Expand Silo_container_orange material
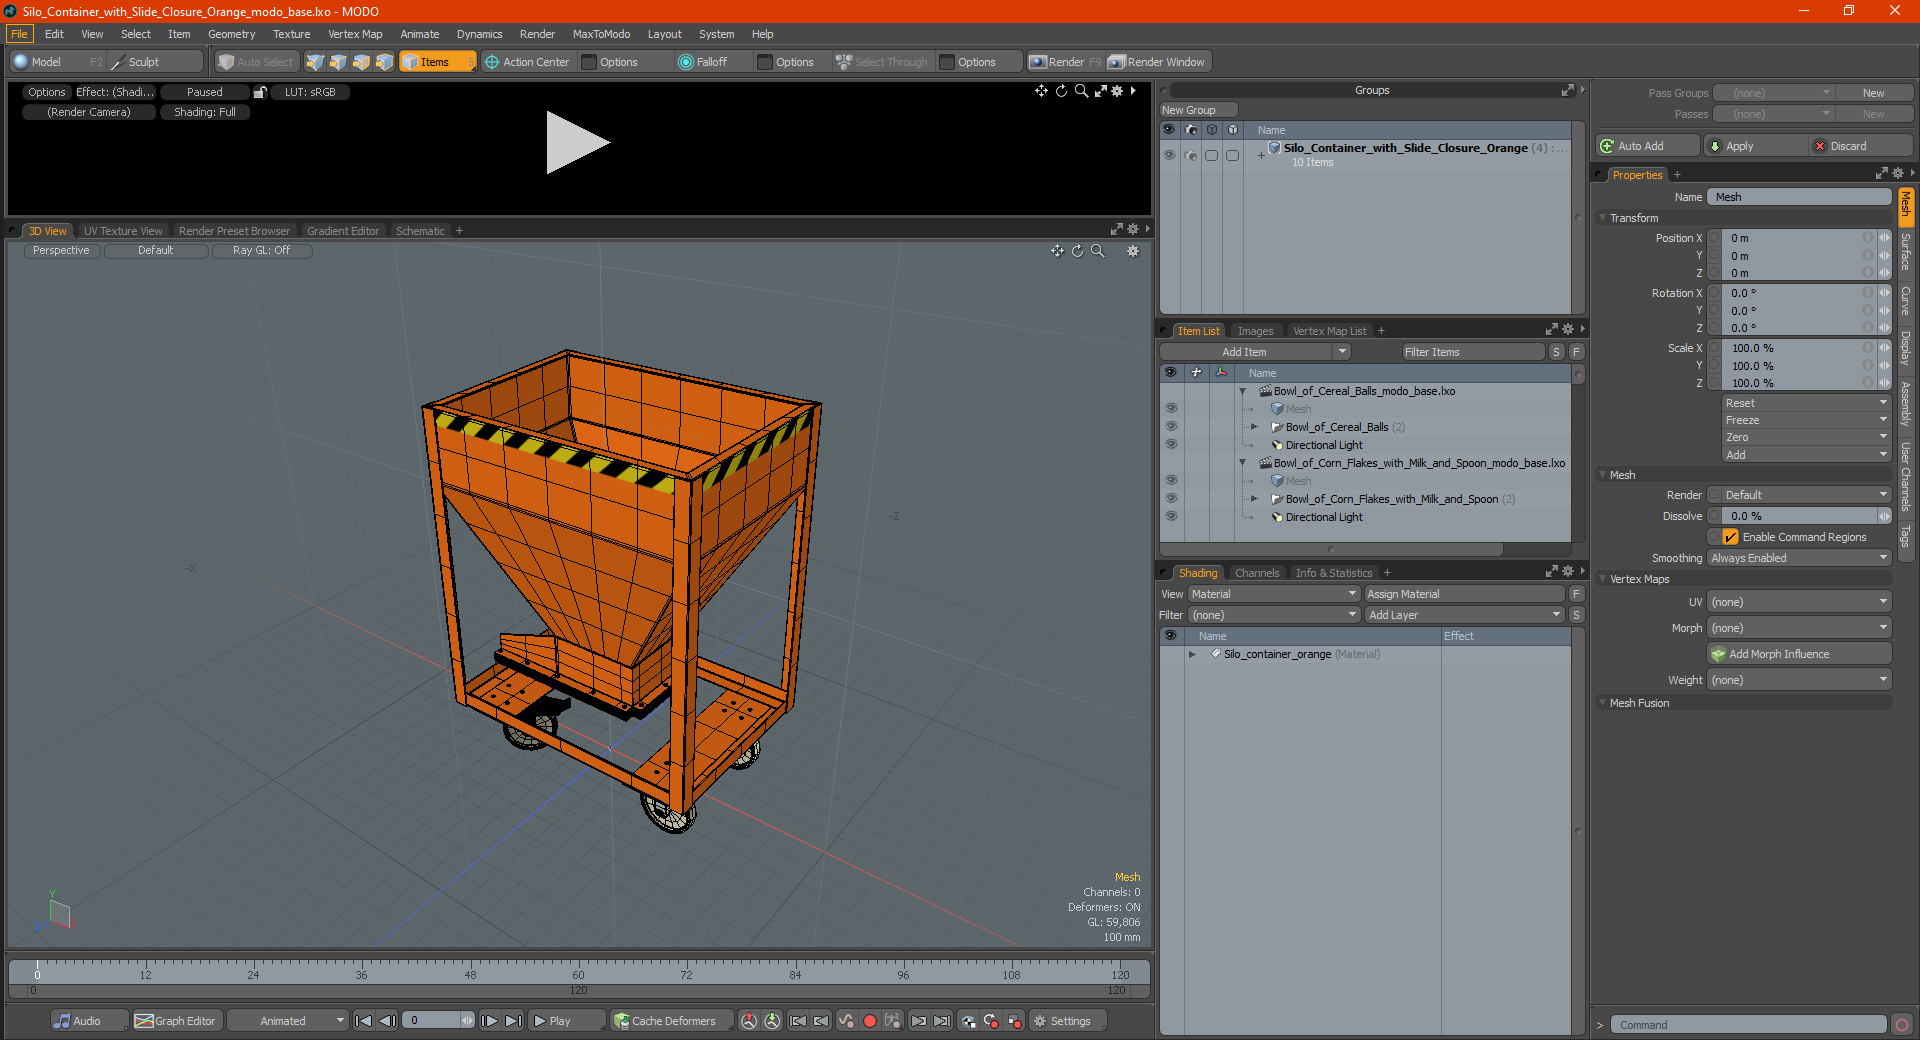Image resolution: width=1920 pixels, height=1040 pixels. (x=1192, y=654)
